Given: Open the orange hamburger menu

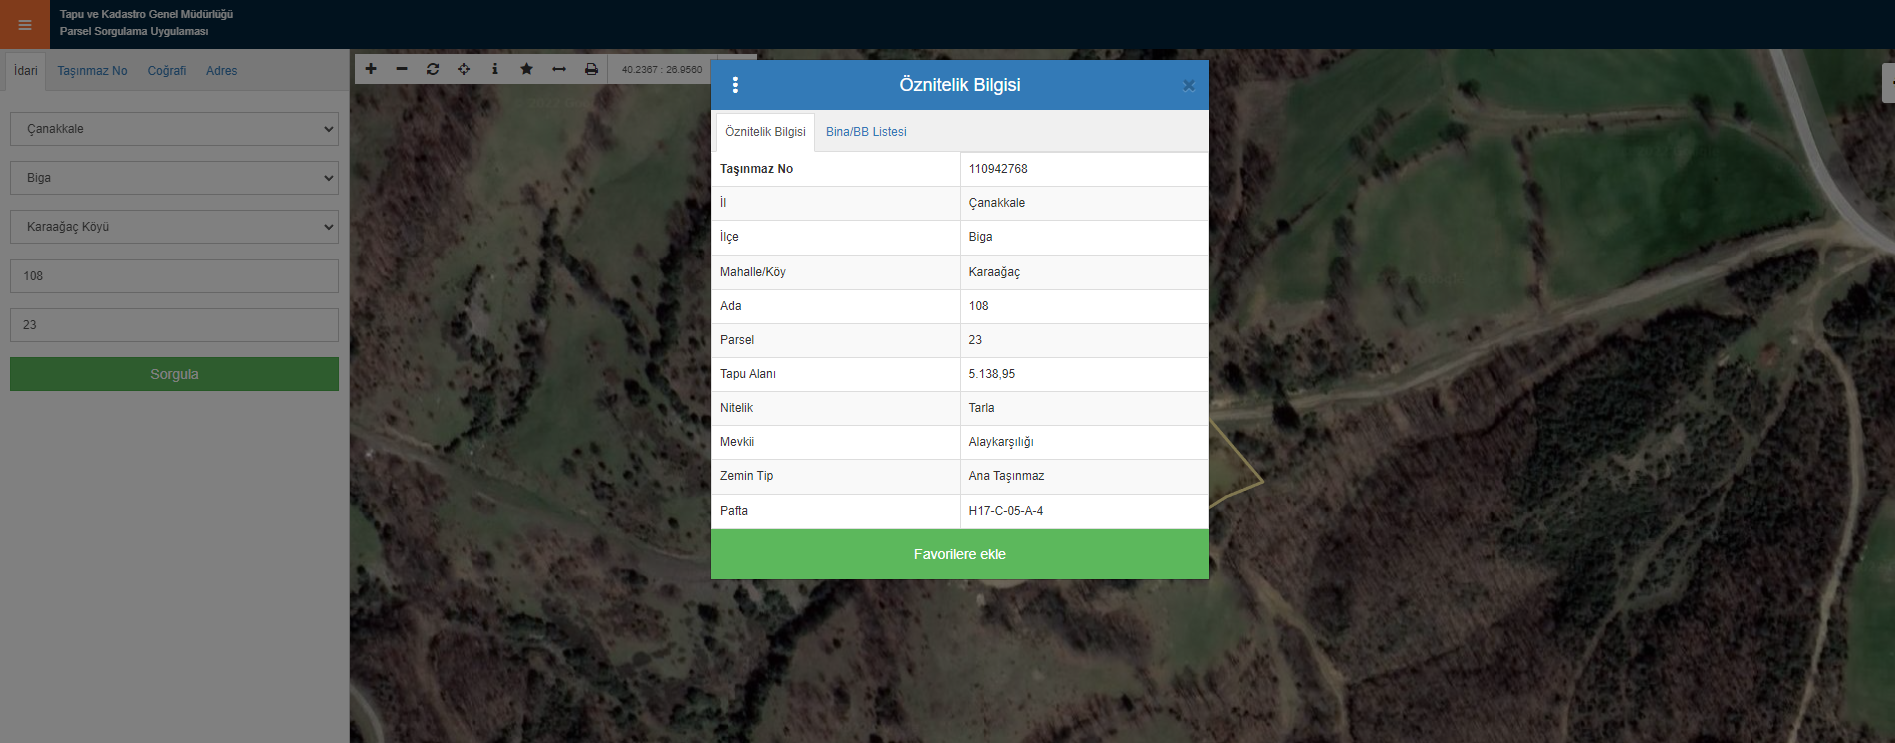Looking at the screenshot, I should coord(25,25).
